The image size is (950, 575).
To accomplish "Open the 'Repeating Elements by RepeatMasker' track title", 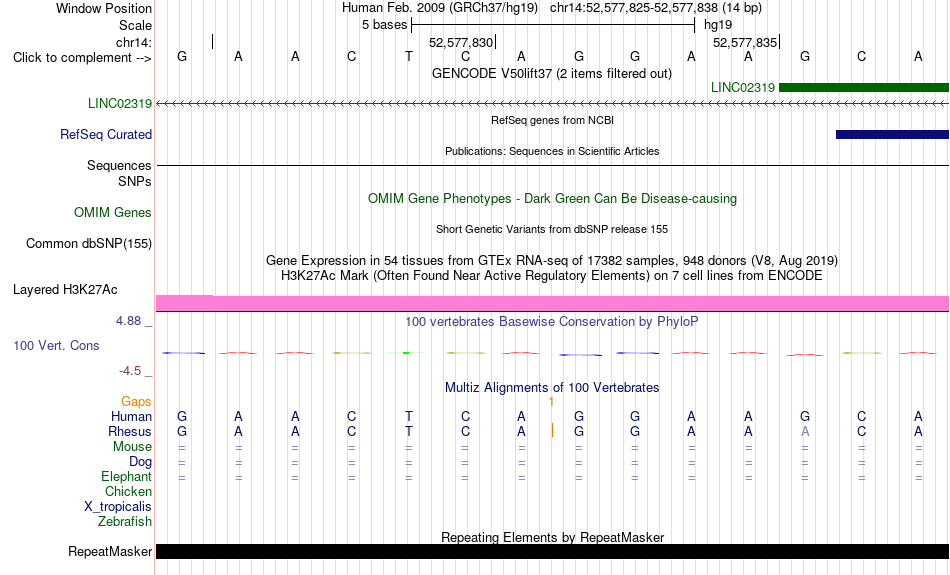I will click(x=552, y=537).
